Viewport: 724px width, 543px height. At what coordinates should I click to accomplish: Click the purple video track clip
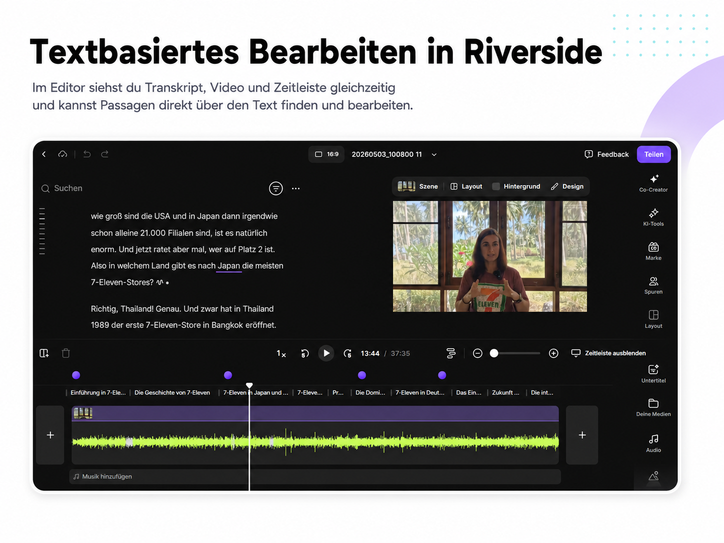tap(315, 413)
